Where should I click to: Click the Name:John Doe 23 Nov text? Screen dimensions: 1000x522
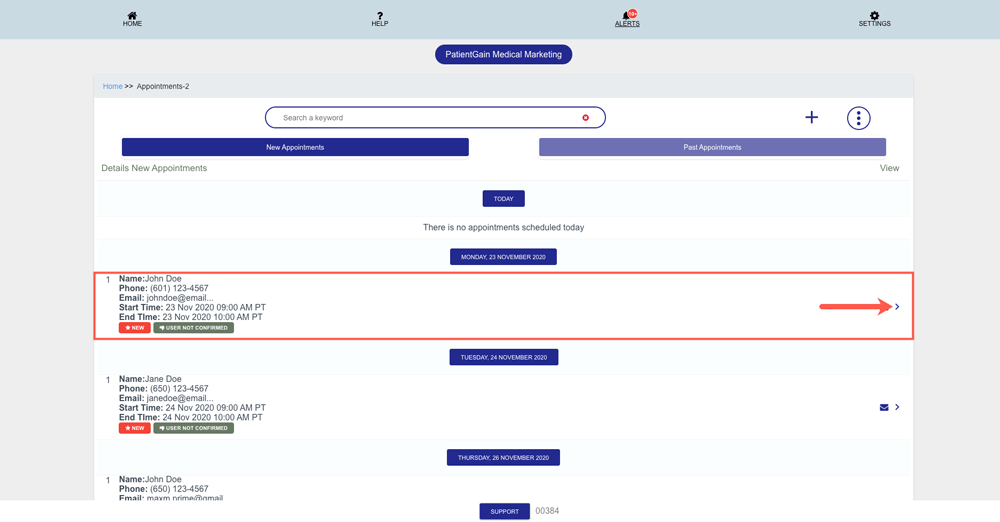[150, 278]
